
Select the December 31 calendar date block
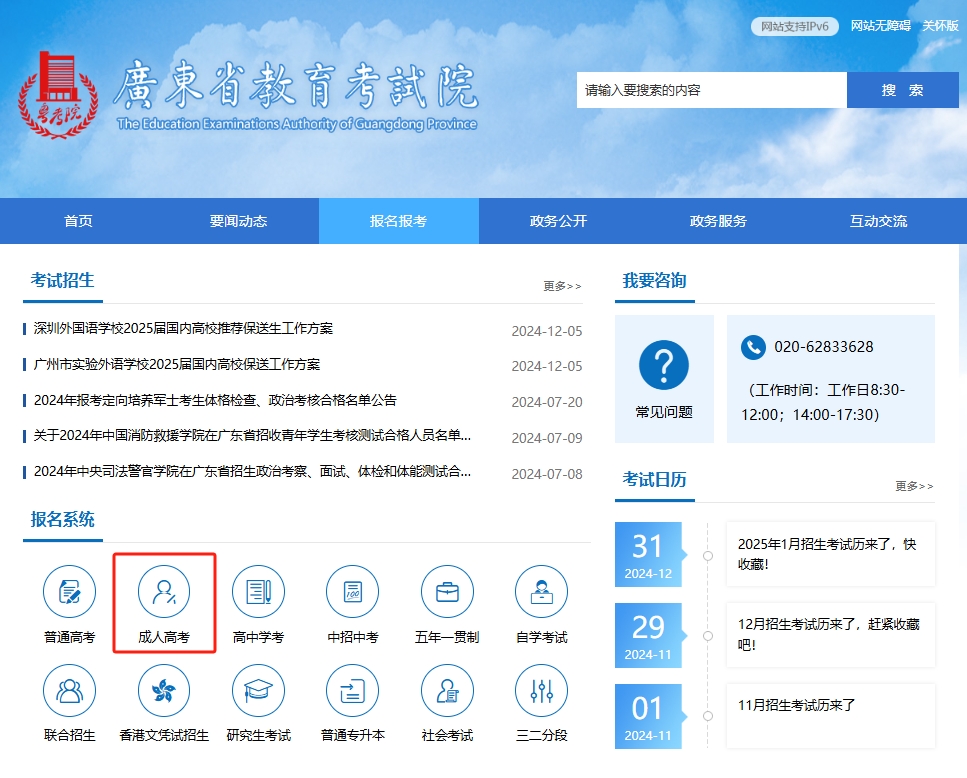pyautogui.click(x=650, y=554)
